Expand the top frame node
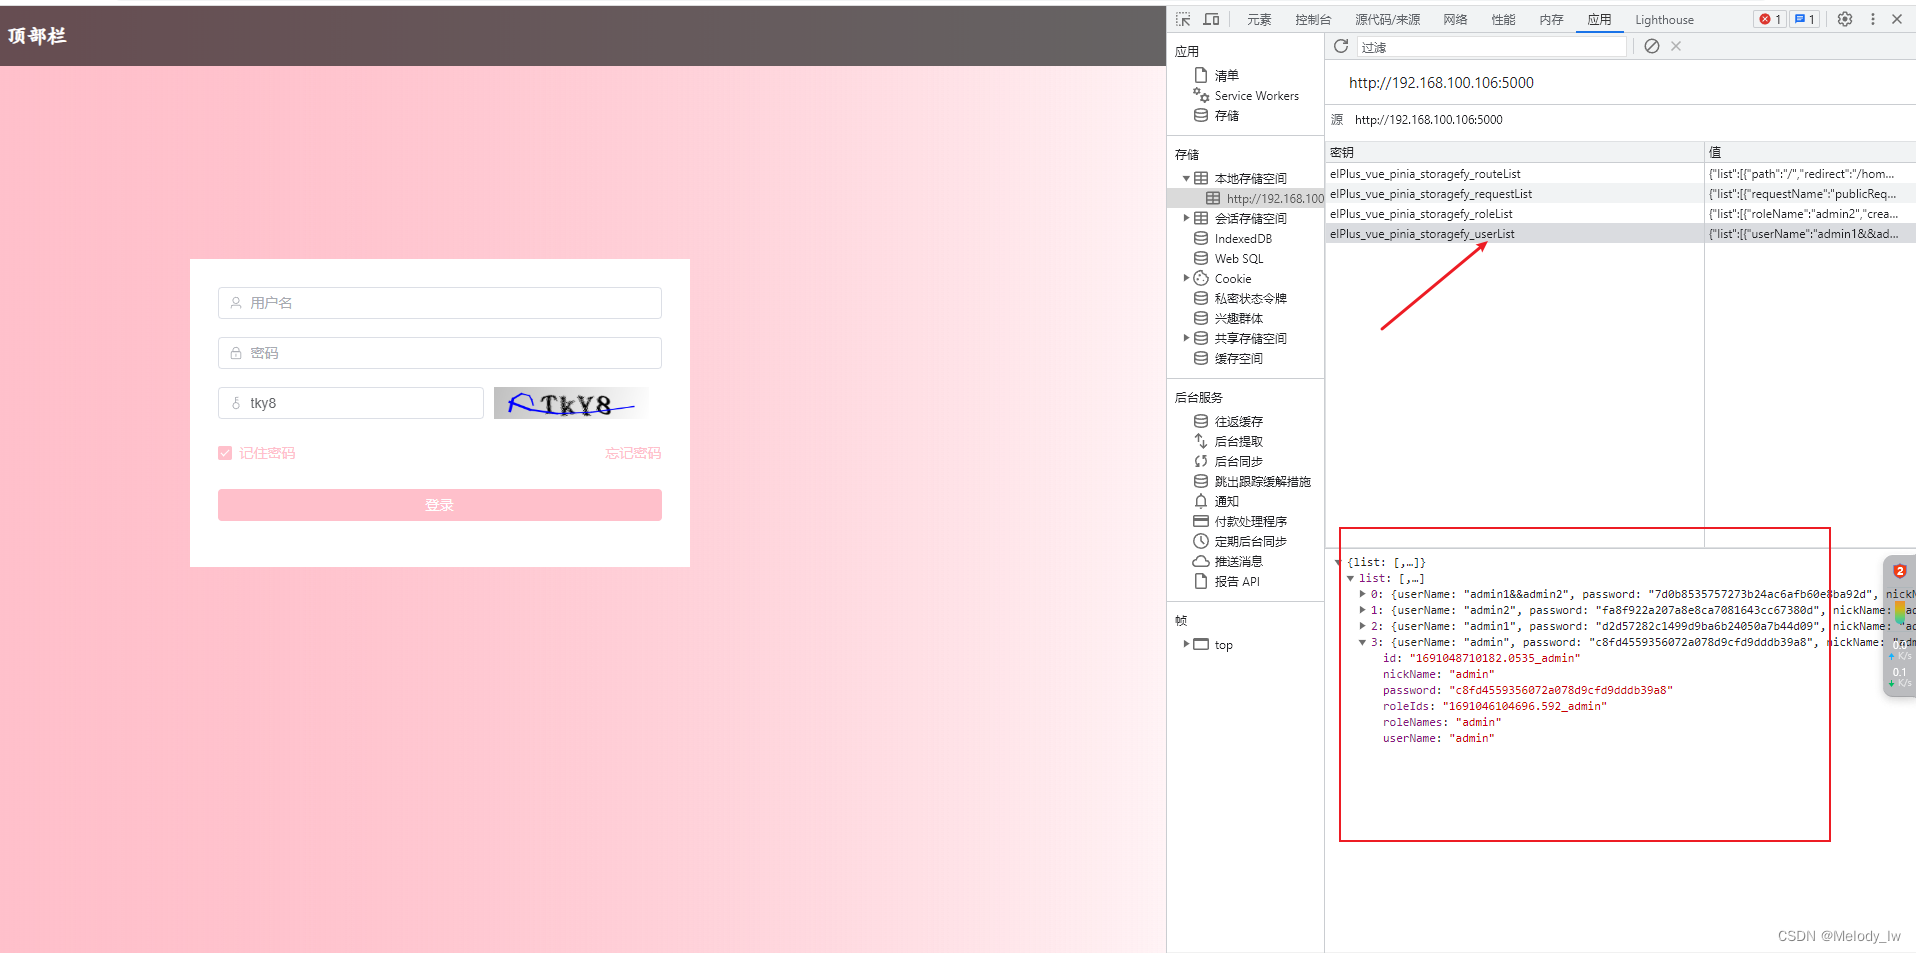Image resolution: width=1916 pixels, height=953 pixels. click(1186, 644)
